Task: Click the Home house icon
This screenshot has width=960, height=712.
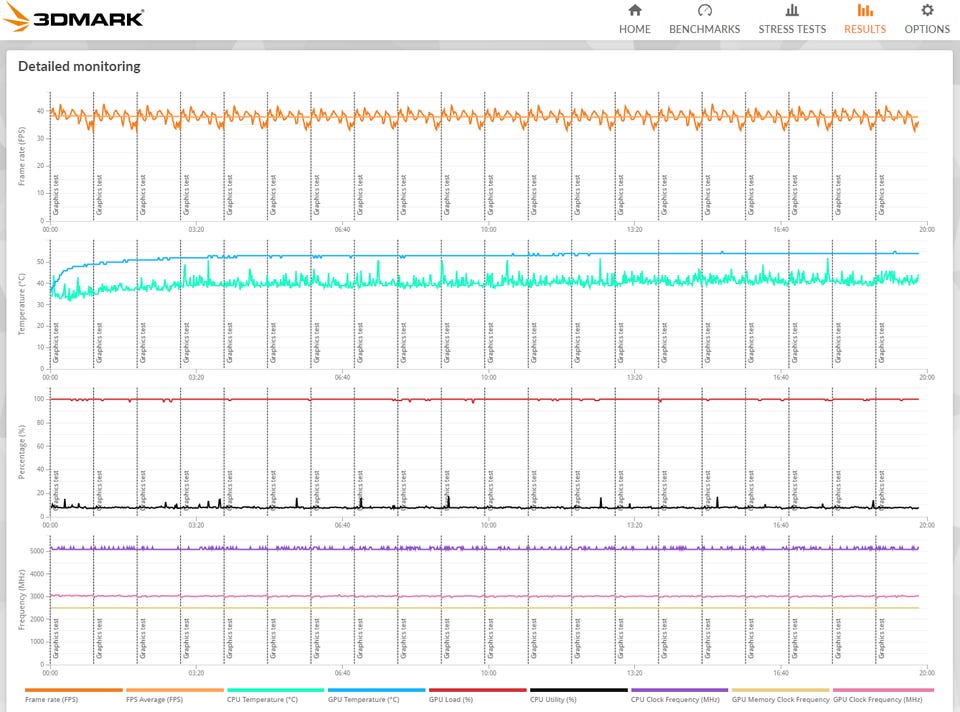Action: point(634,11)
